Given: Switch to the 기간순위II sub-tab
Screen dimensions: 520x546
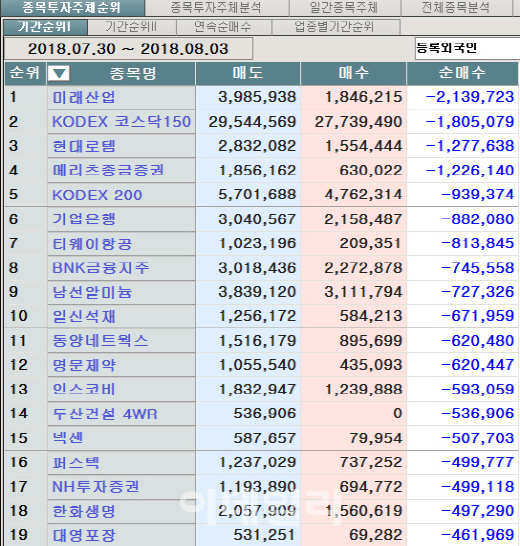Looking at the screenshot, I should pyautogui.click(x=132, y=27).
